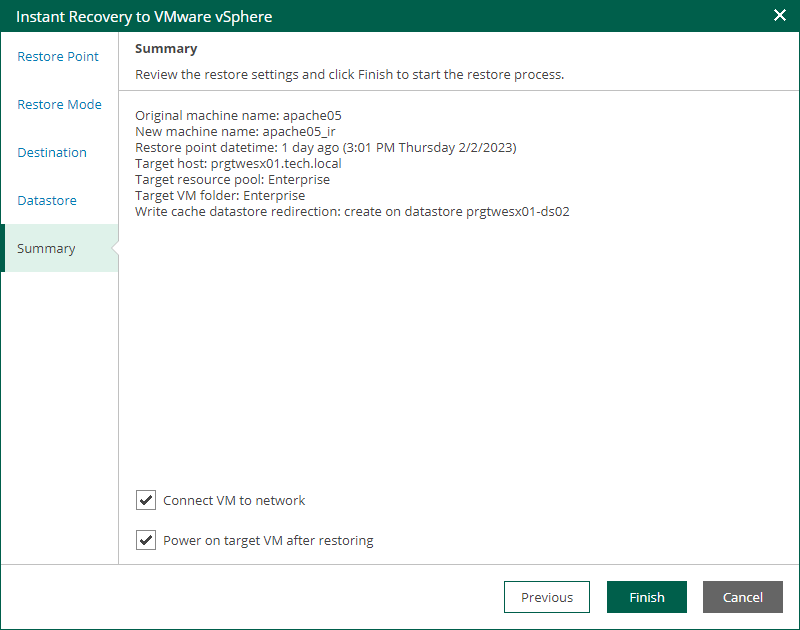Select the Datastore step
Screen dimensions: 800x630
coord(47,201)
